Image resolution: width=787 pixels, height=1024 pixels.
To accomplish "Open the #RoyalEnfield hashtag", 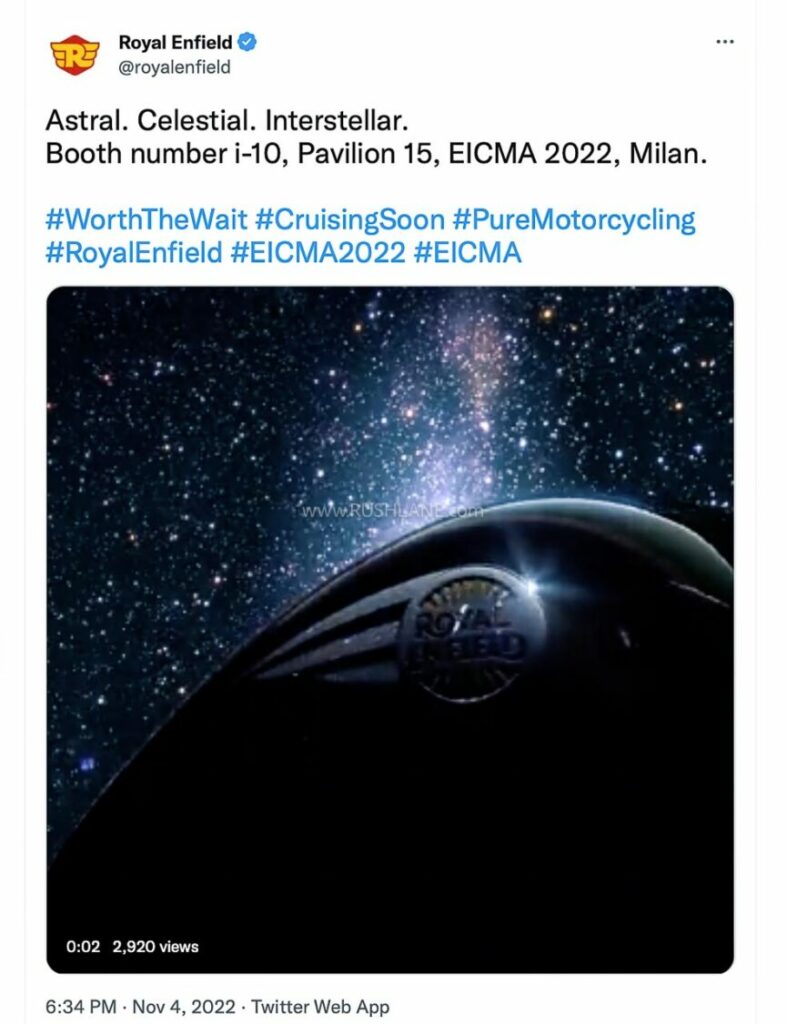I will [x=134, y=252].
